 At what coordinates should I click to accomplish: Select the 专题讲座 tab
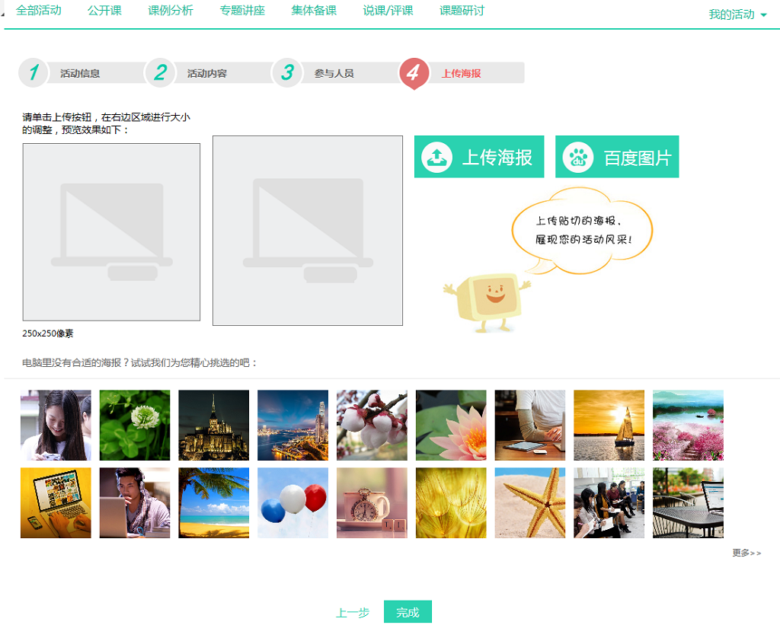242,10
